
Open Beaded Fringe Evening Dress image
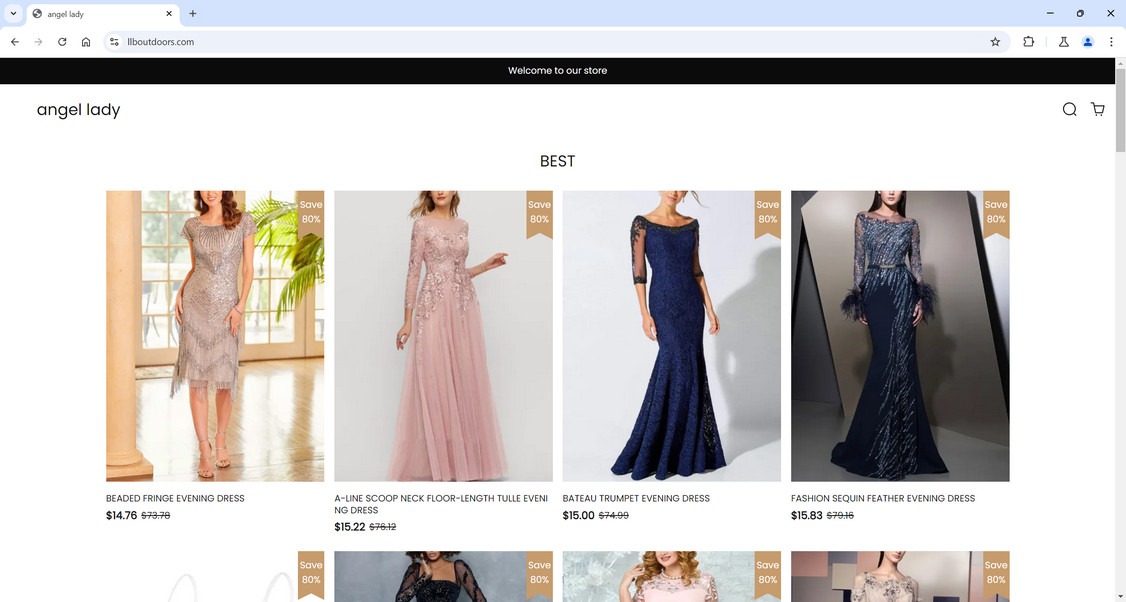pyautogui.click(x=215, y=335)
